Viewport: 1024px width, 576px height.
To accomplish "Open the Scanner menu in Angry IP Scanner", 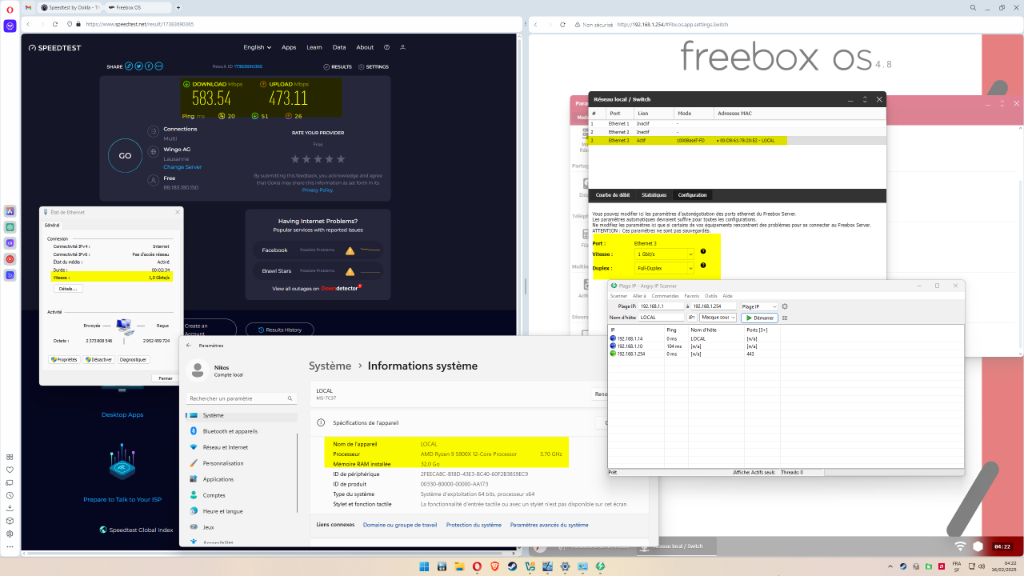I will click(618, 296).
